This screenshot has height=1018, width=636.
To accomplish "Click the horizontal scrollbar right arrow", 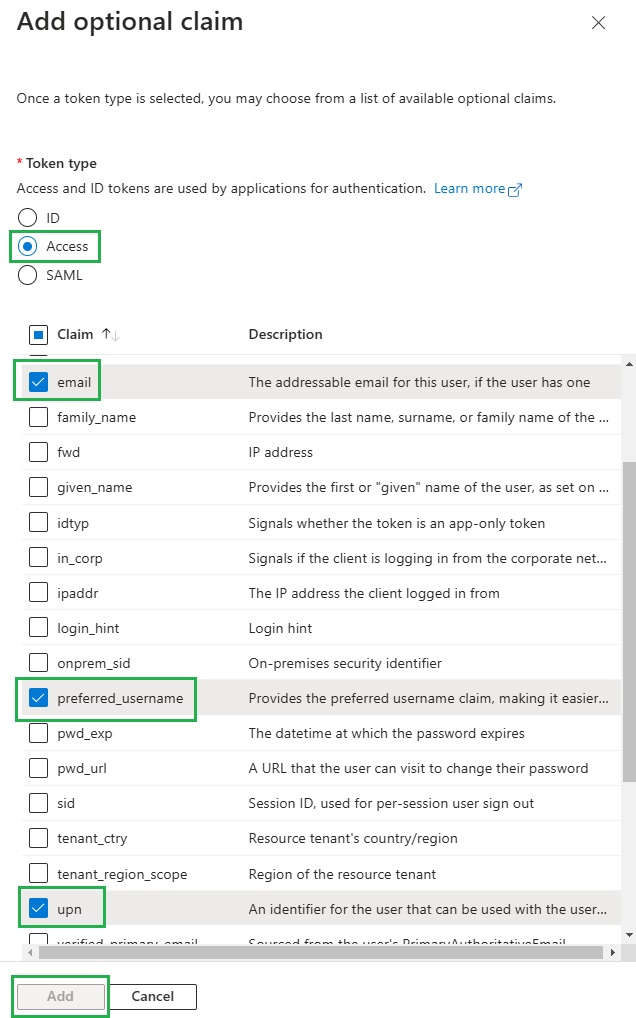I will point(613,952).
